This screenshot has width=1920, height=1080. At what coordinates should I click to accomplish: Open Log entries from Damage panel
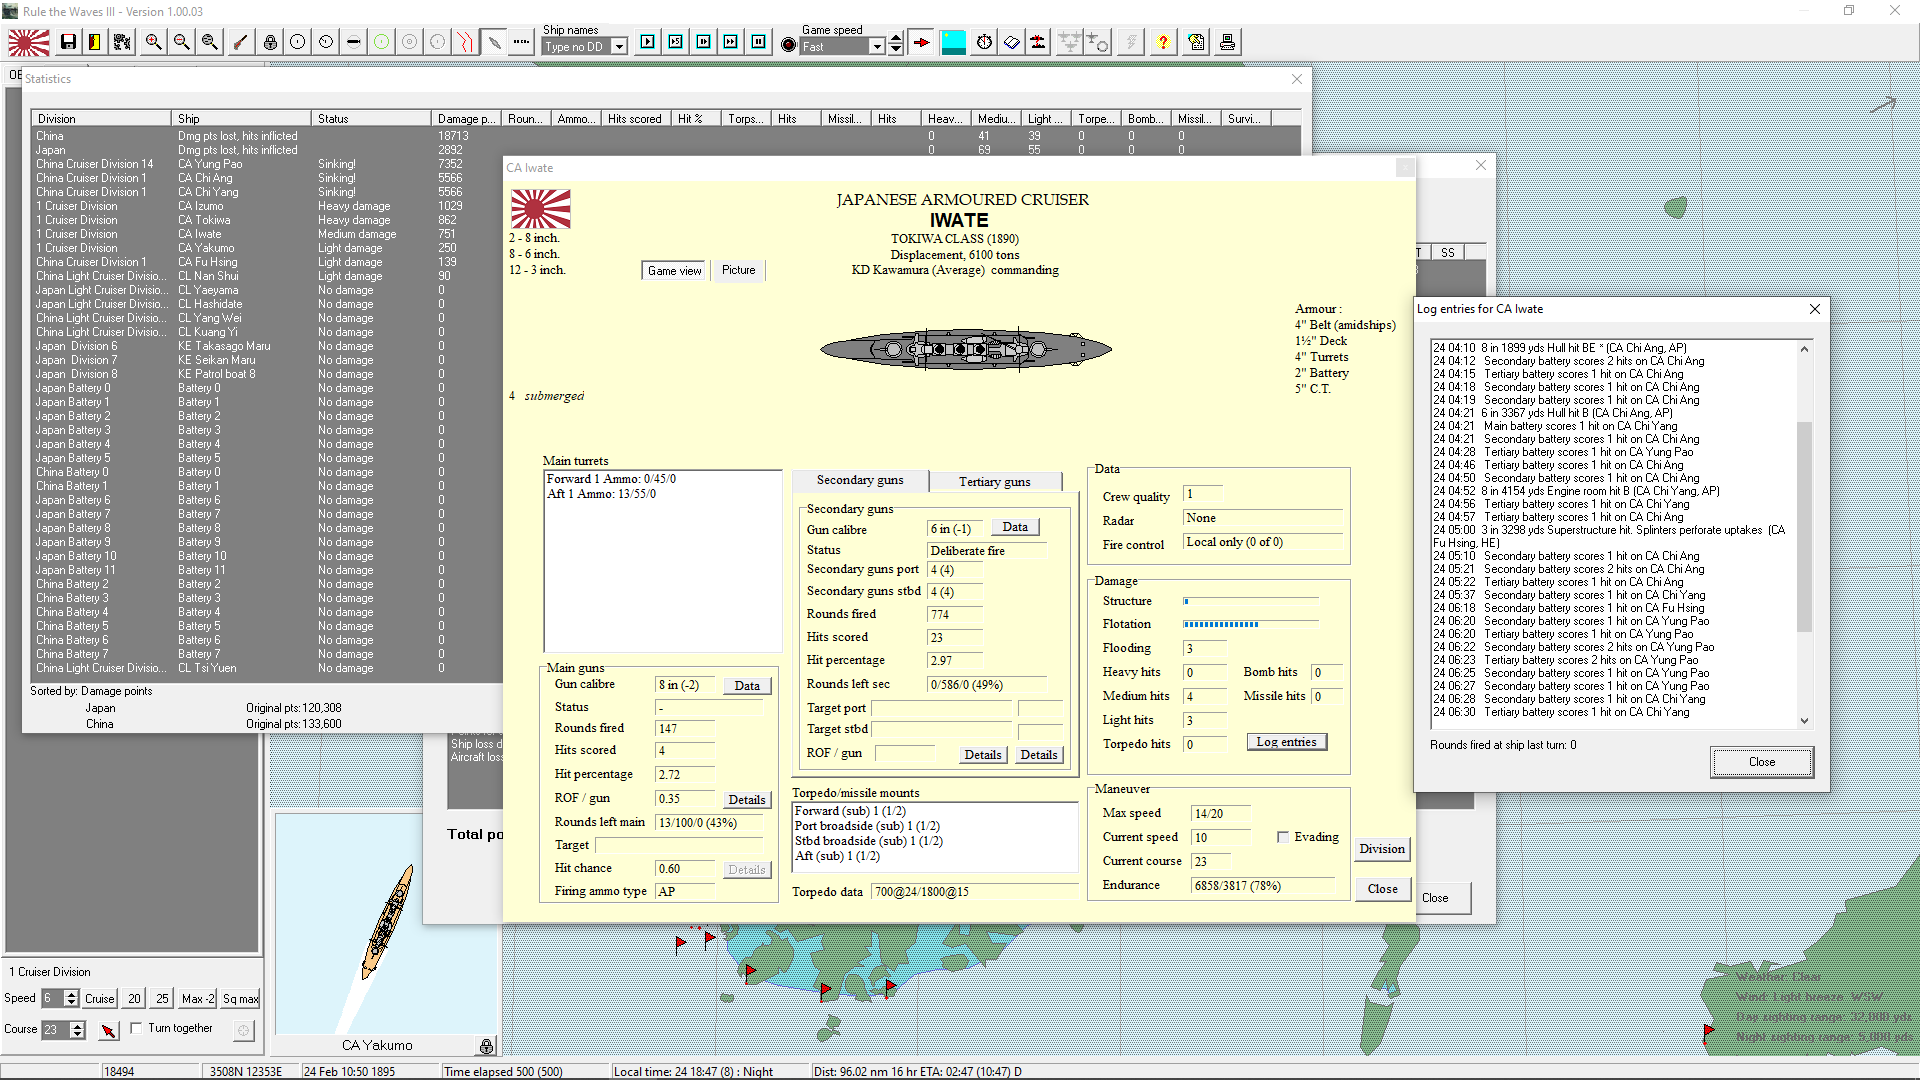(1286, 742)
